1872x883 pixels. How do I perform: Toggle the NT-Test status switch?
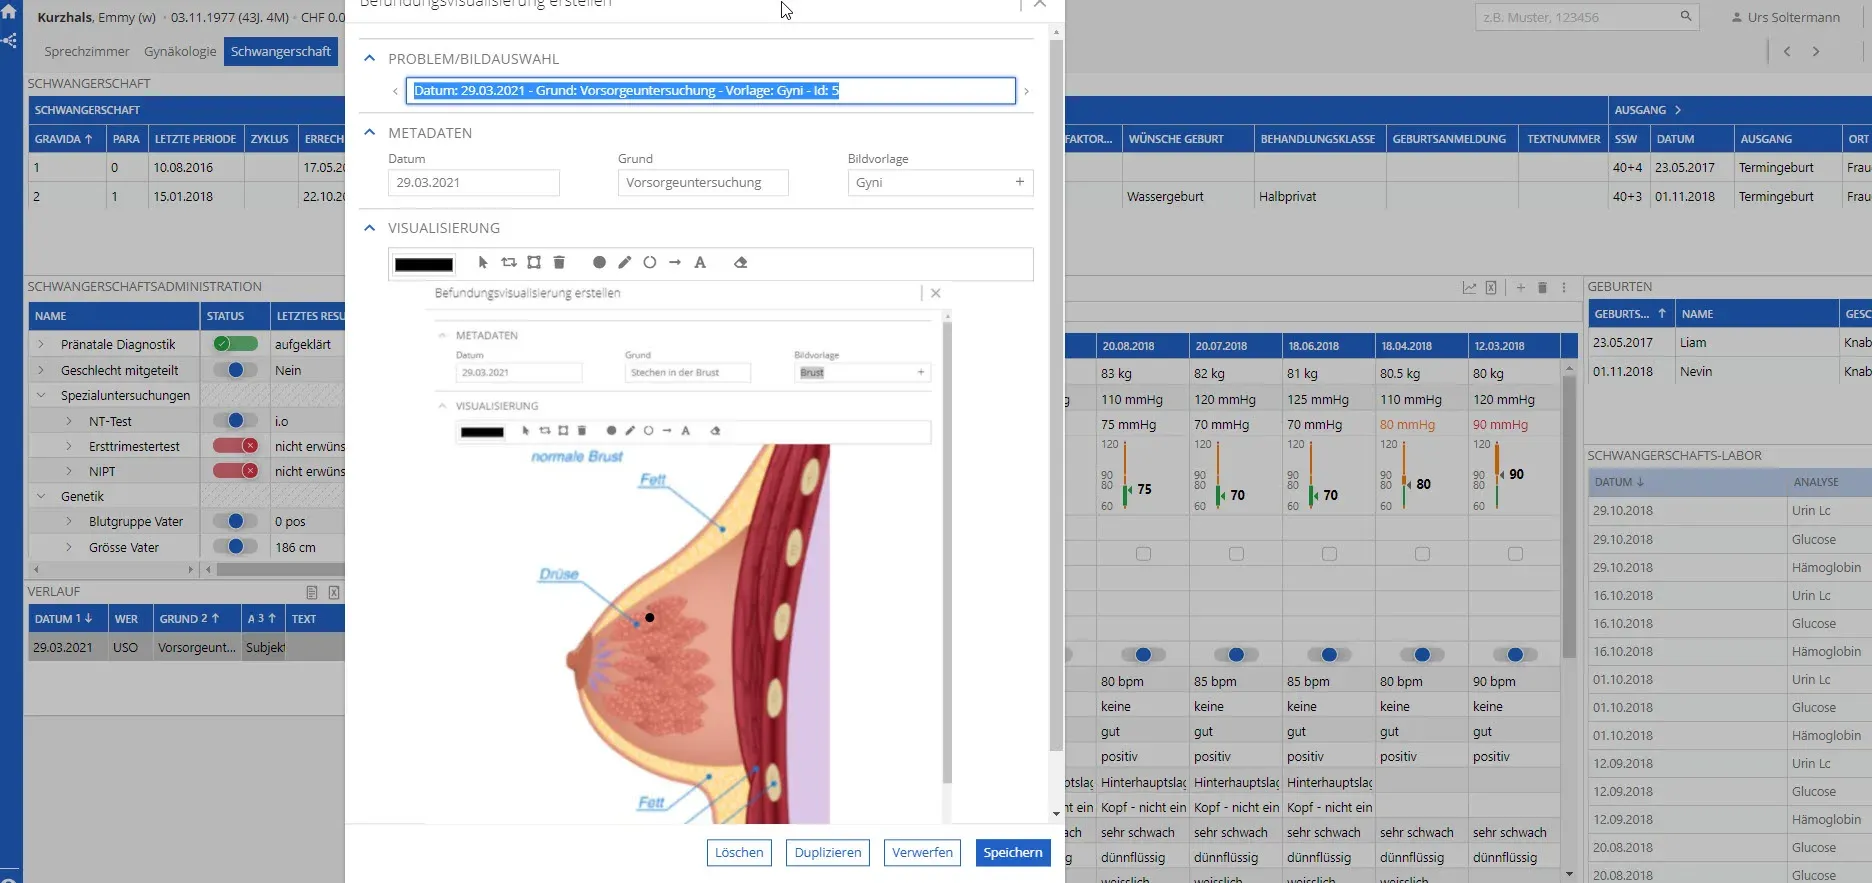coord(235,421)
